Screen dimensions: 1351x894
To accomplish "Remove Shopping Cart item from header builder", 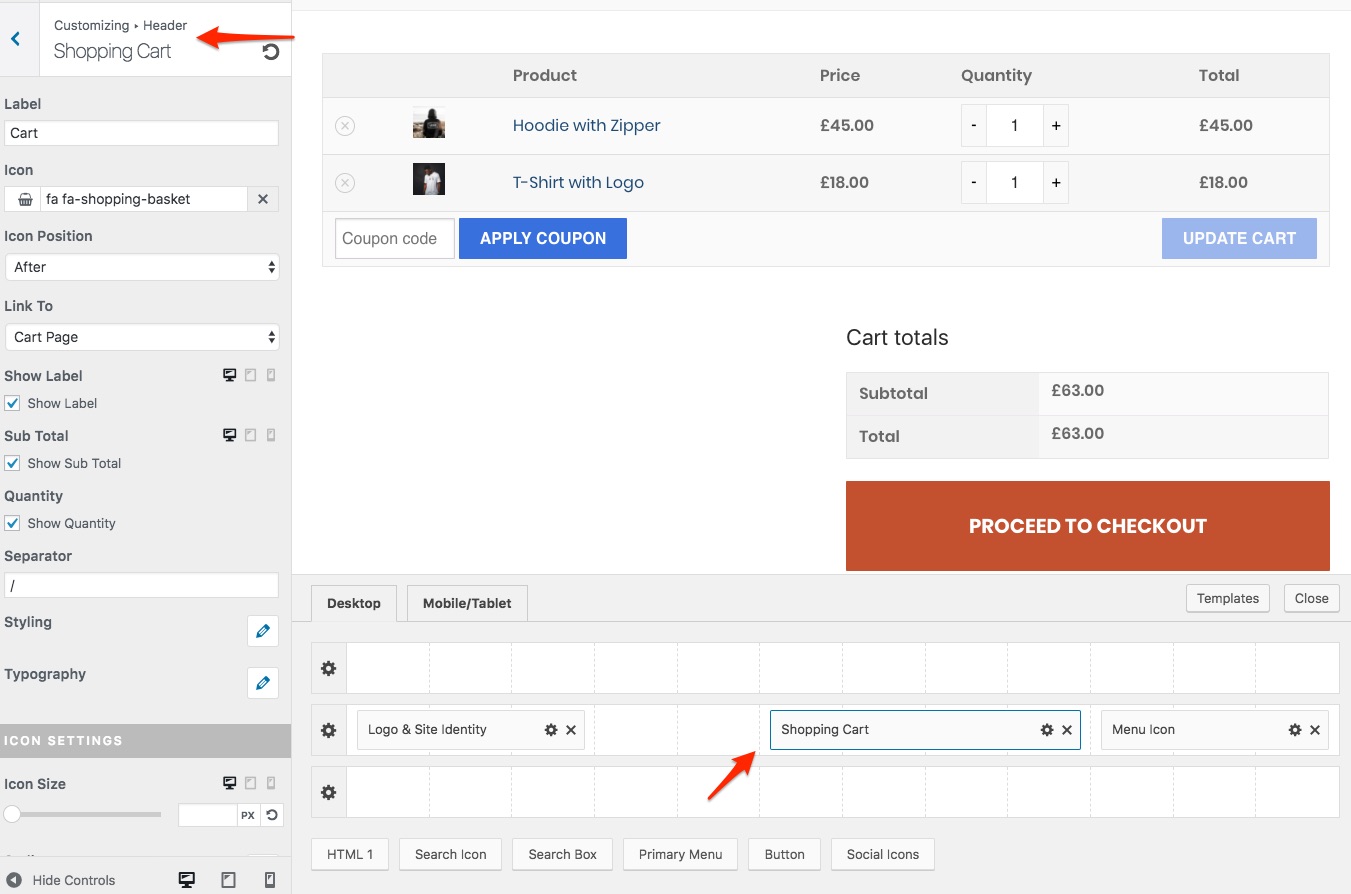I will (1067, 730).
